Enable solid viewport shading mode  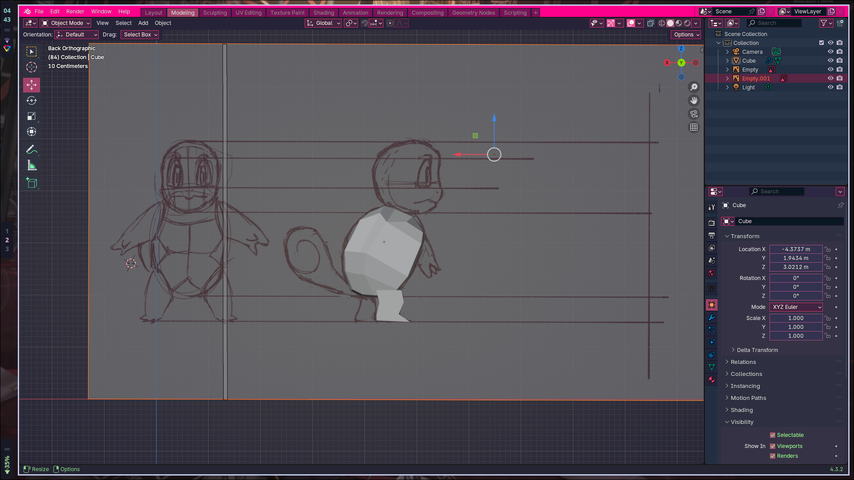click(x=670, y=23)
